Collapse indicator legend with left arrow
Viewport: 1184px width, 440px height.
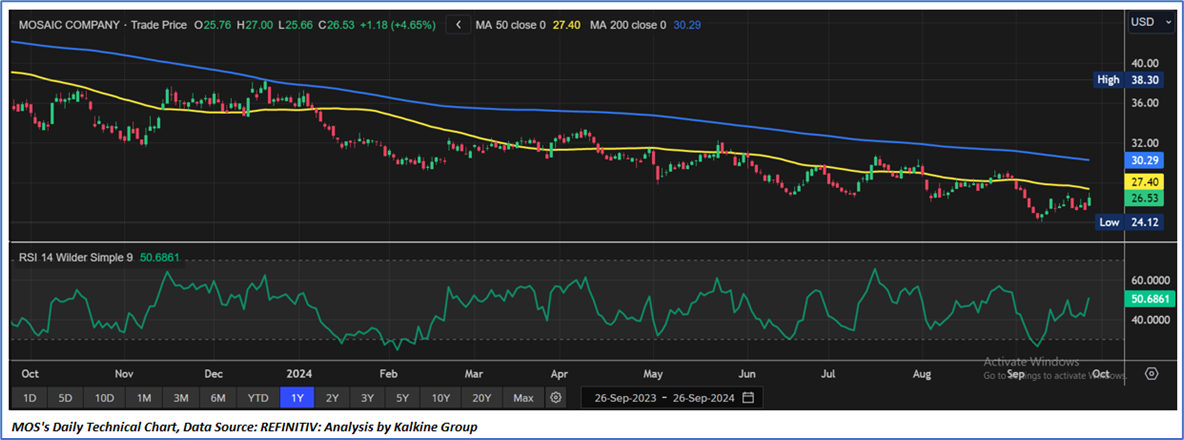coord(458,24)
